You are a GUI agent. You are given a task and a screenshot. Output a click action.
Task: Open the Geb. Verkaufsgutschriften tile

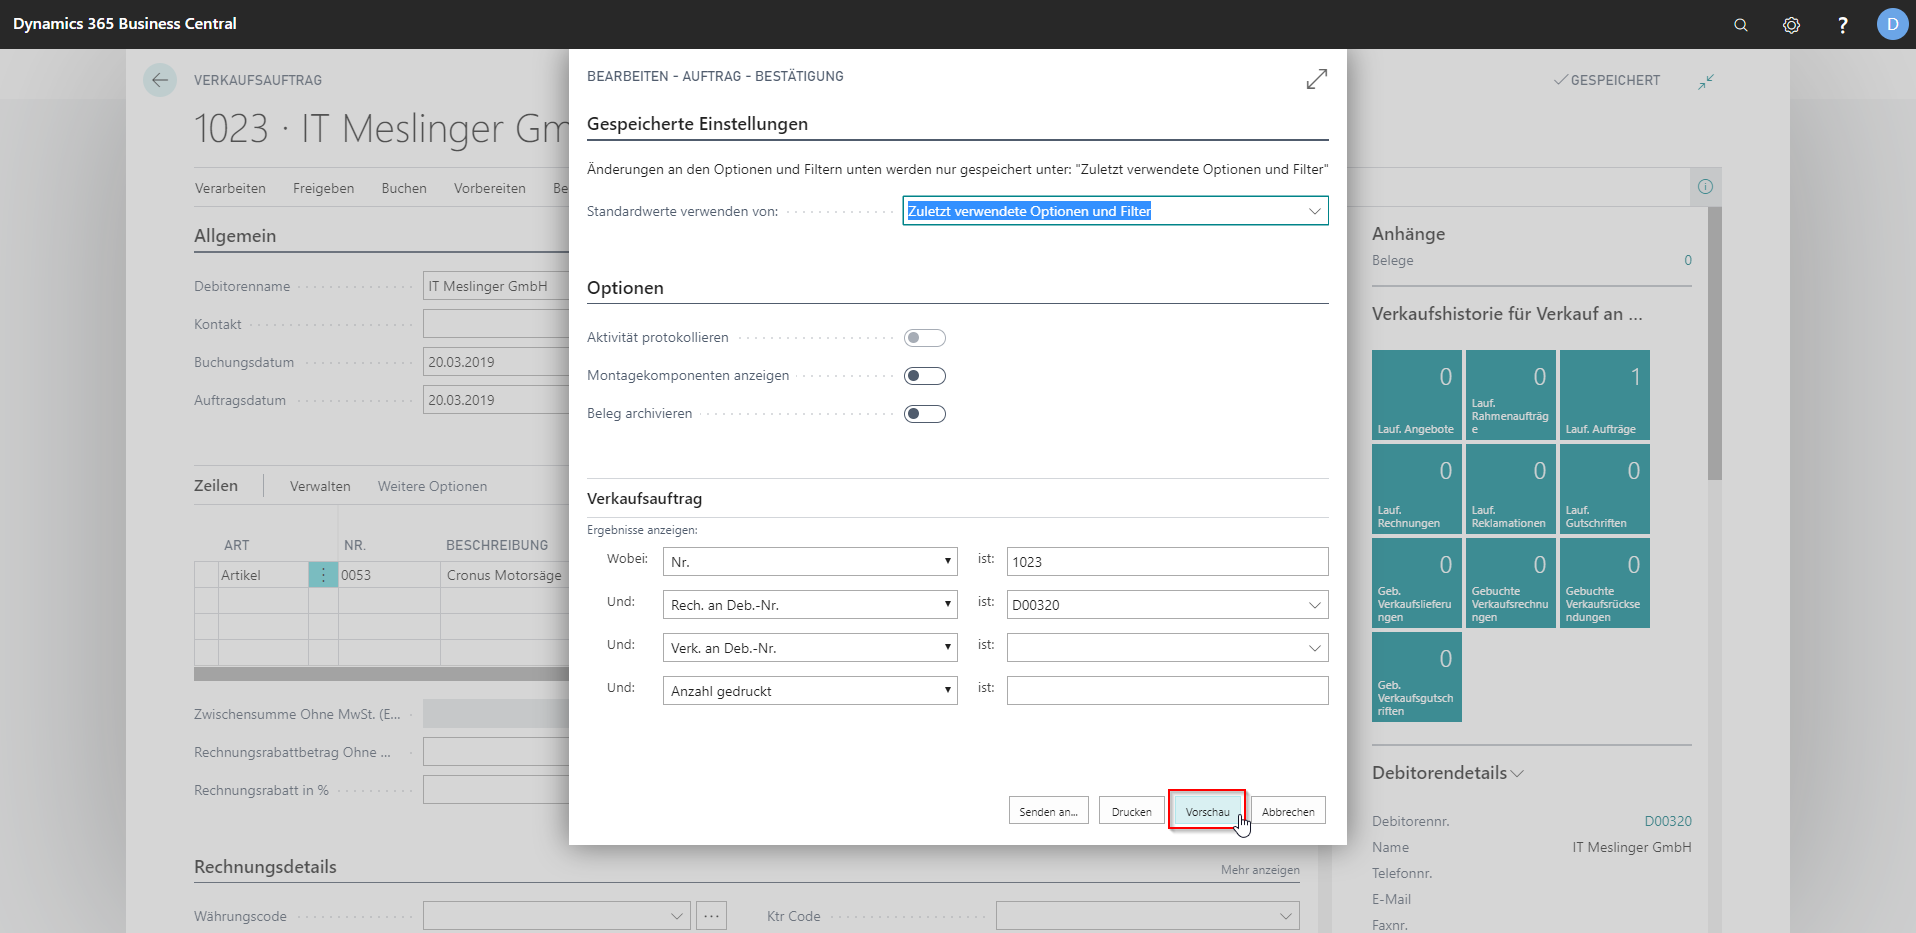1417,677
